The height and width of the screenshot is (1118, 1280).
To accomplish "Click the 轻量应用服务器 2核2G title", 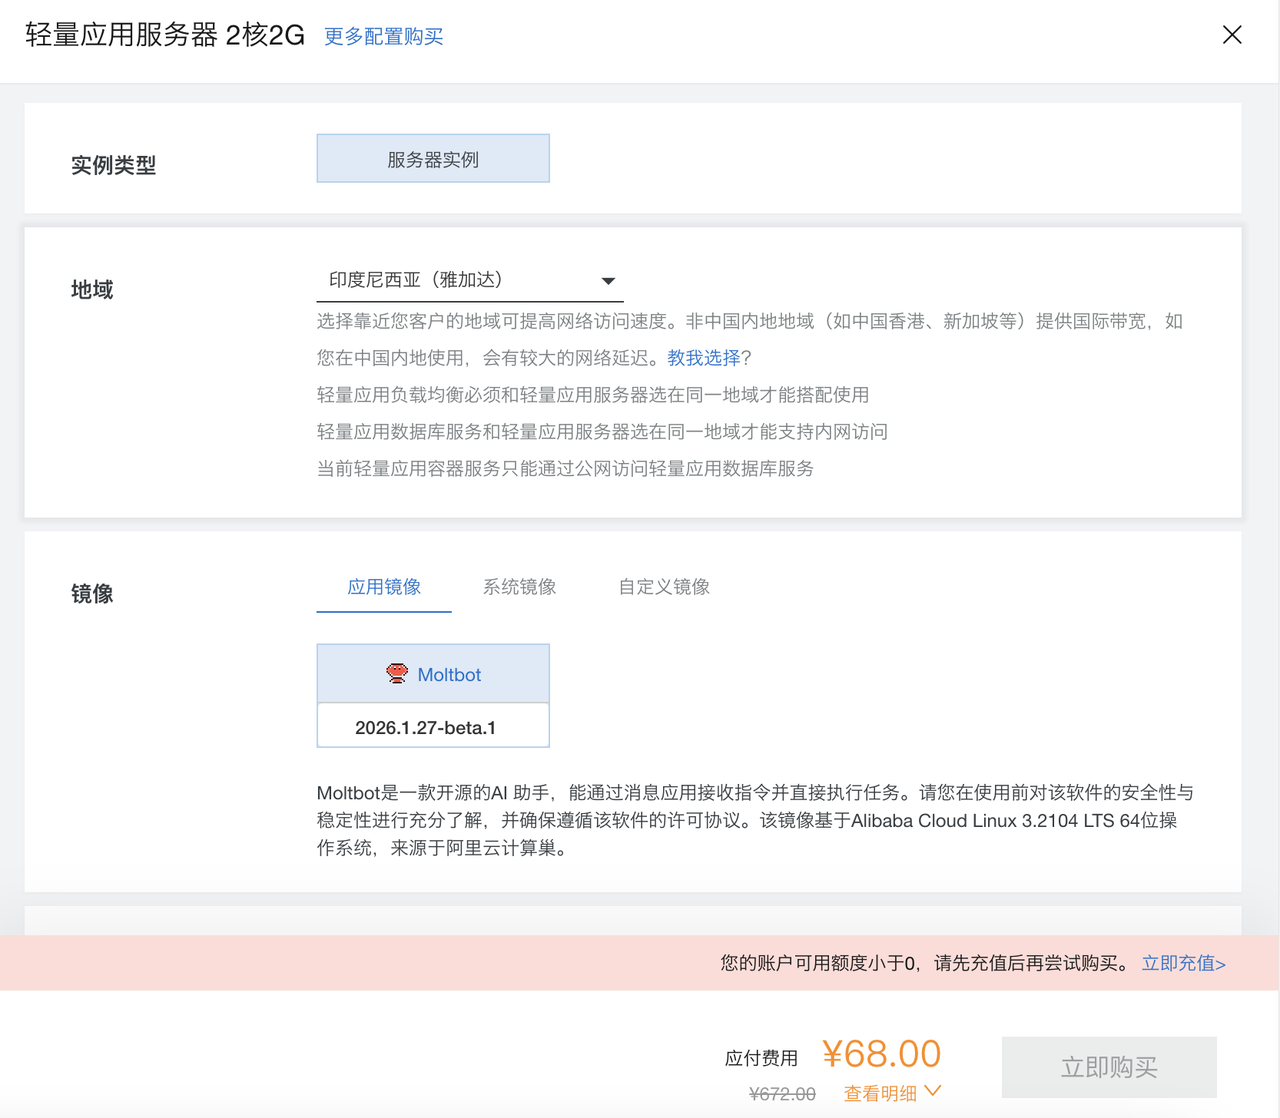I will point(165,35).
